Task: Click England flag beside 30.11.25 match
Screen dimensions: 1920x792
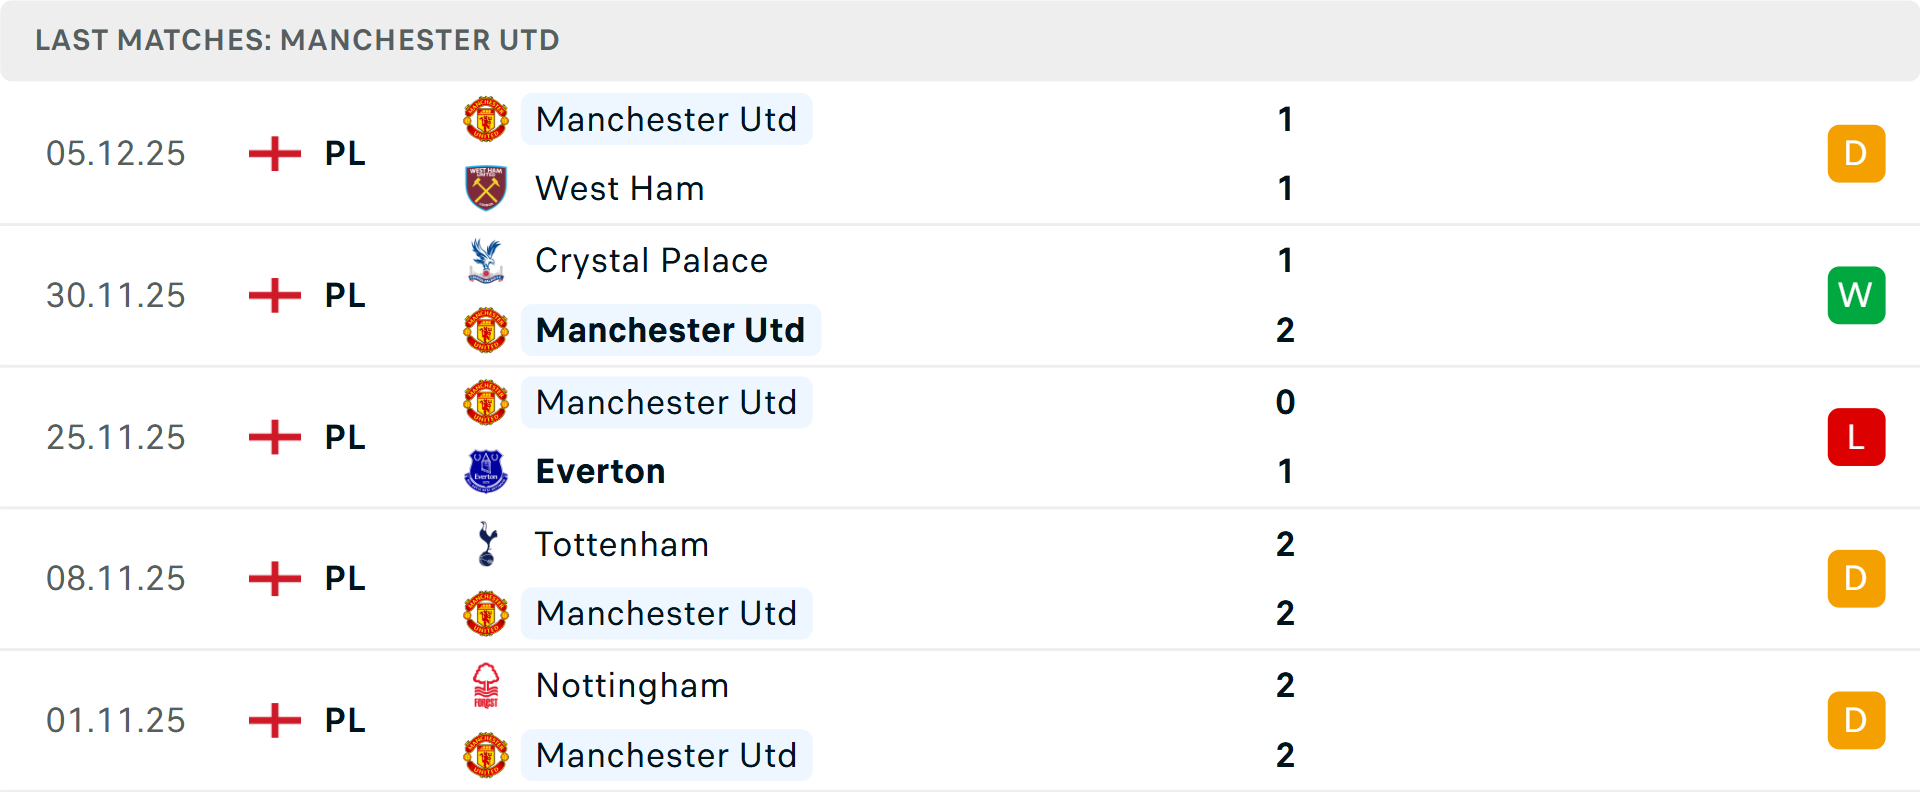Action: point(275,295)
